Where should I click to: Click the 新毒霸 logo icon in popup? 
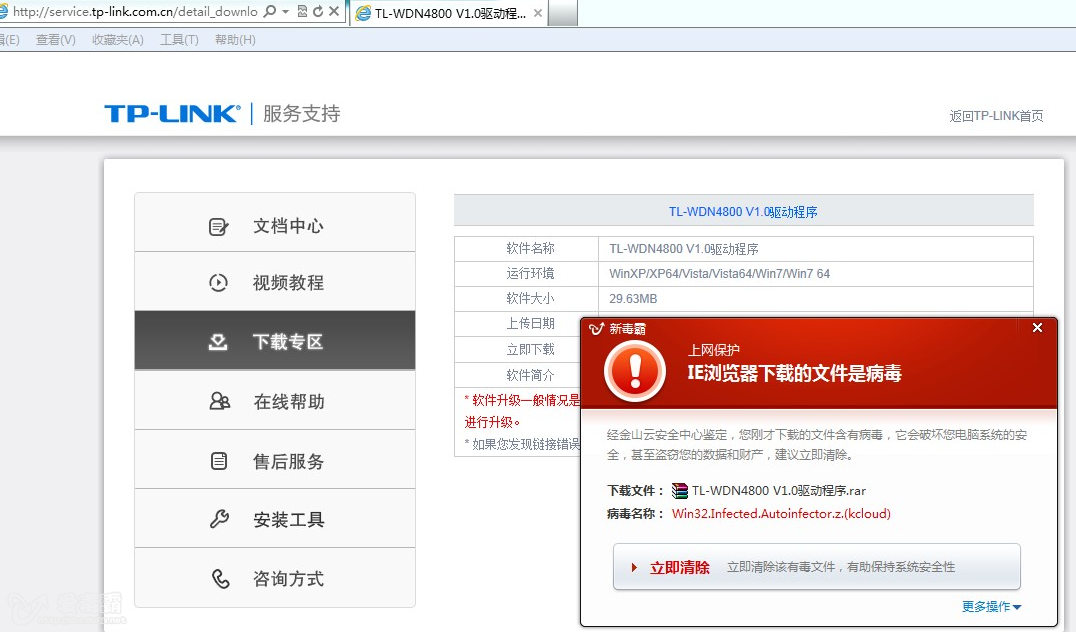pyautogui.click(x=596, y=329)
